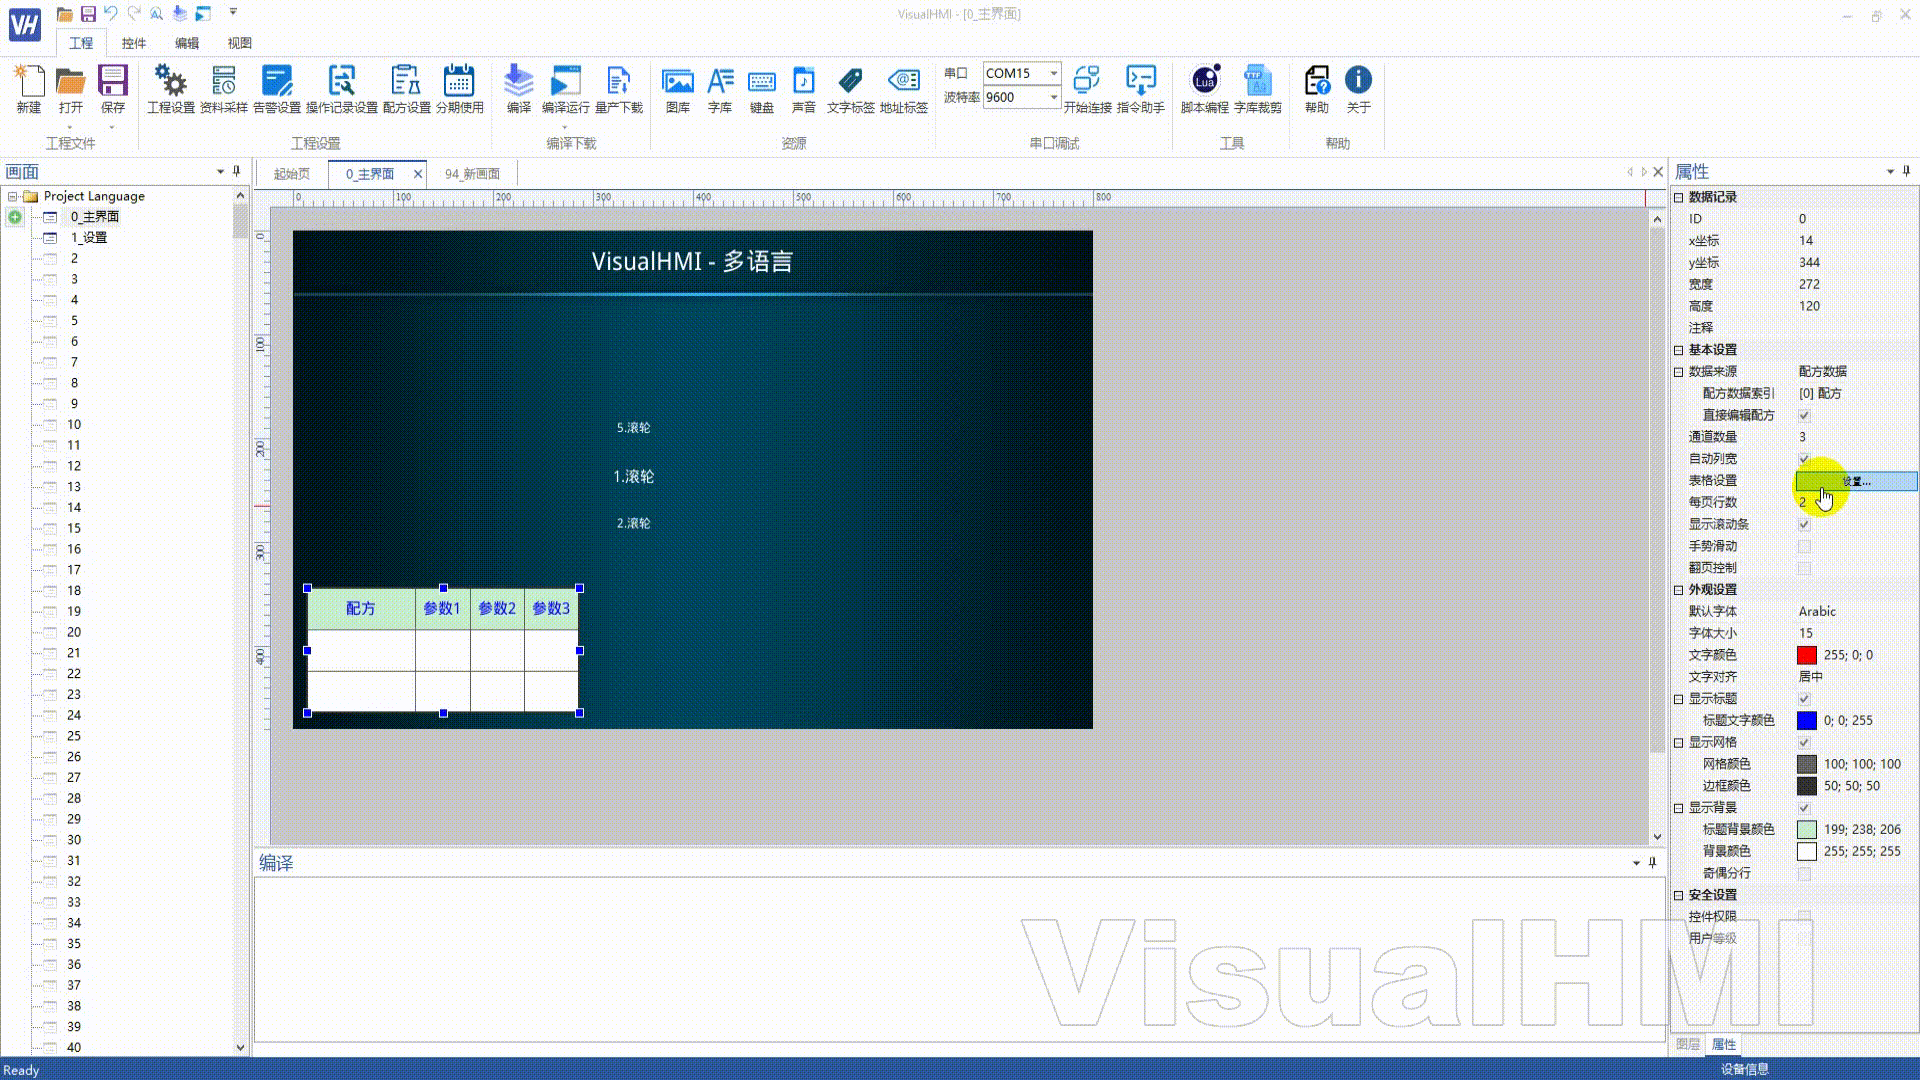Open the 图库 image library
Viewport: 1920px width, 1080px height.
(x=678, y=89)
